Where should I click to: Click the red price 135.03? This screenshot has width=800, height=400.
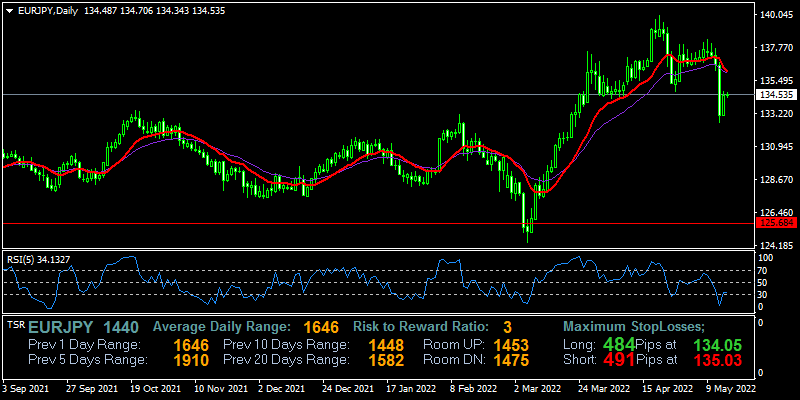(717, 360)
